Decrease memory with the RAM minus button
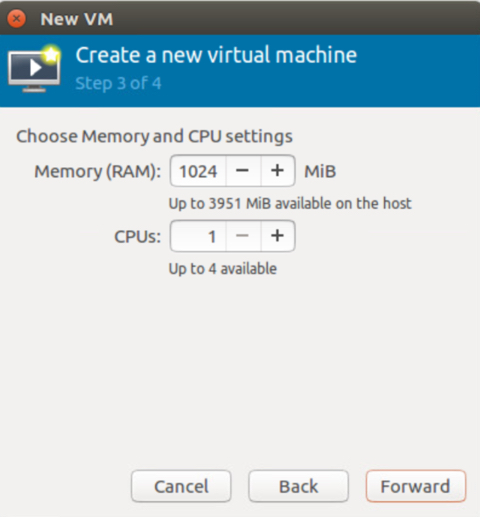 (243, 171)
